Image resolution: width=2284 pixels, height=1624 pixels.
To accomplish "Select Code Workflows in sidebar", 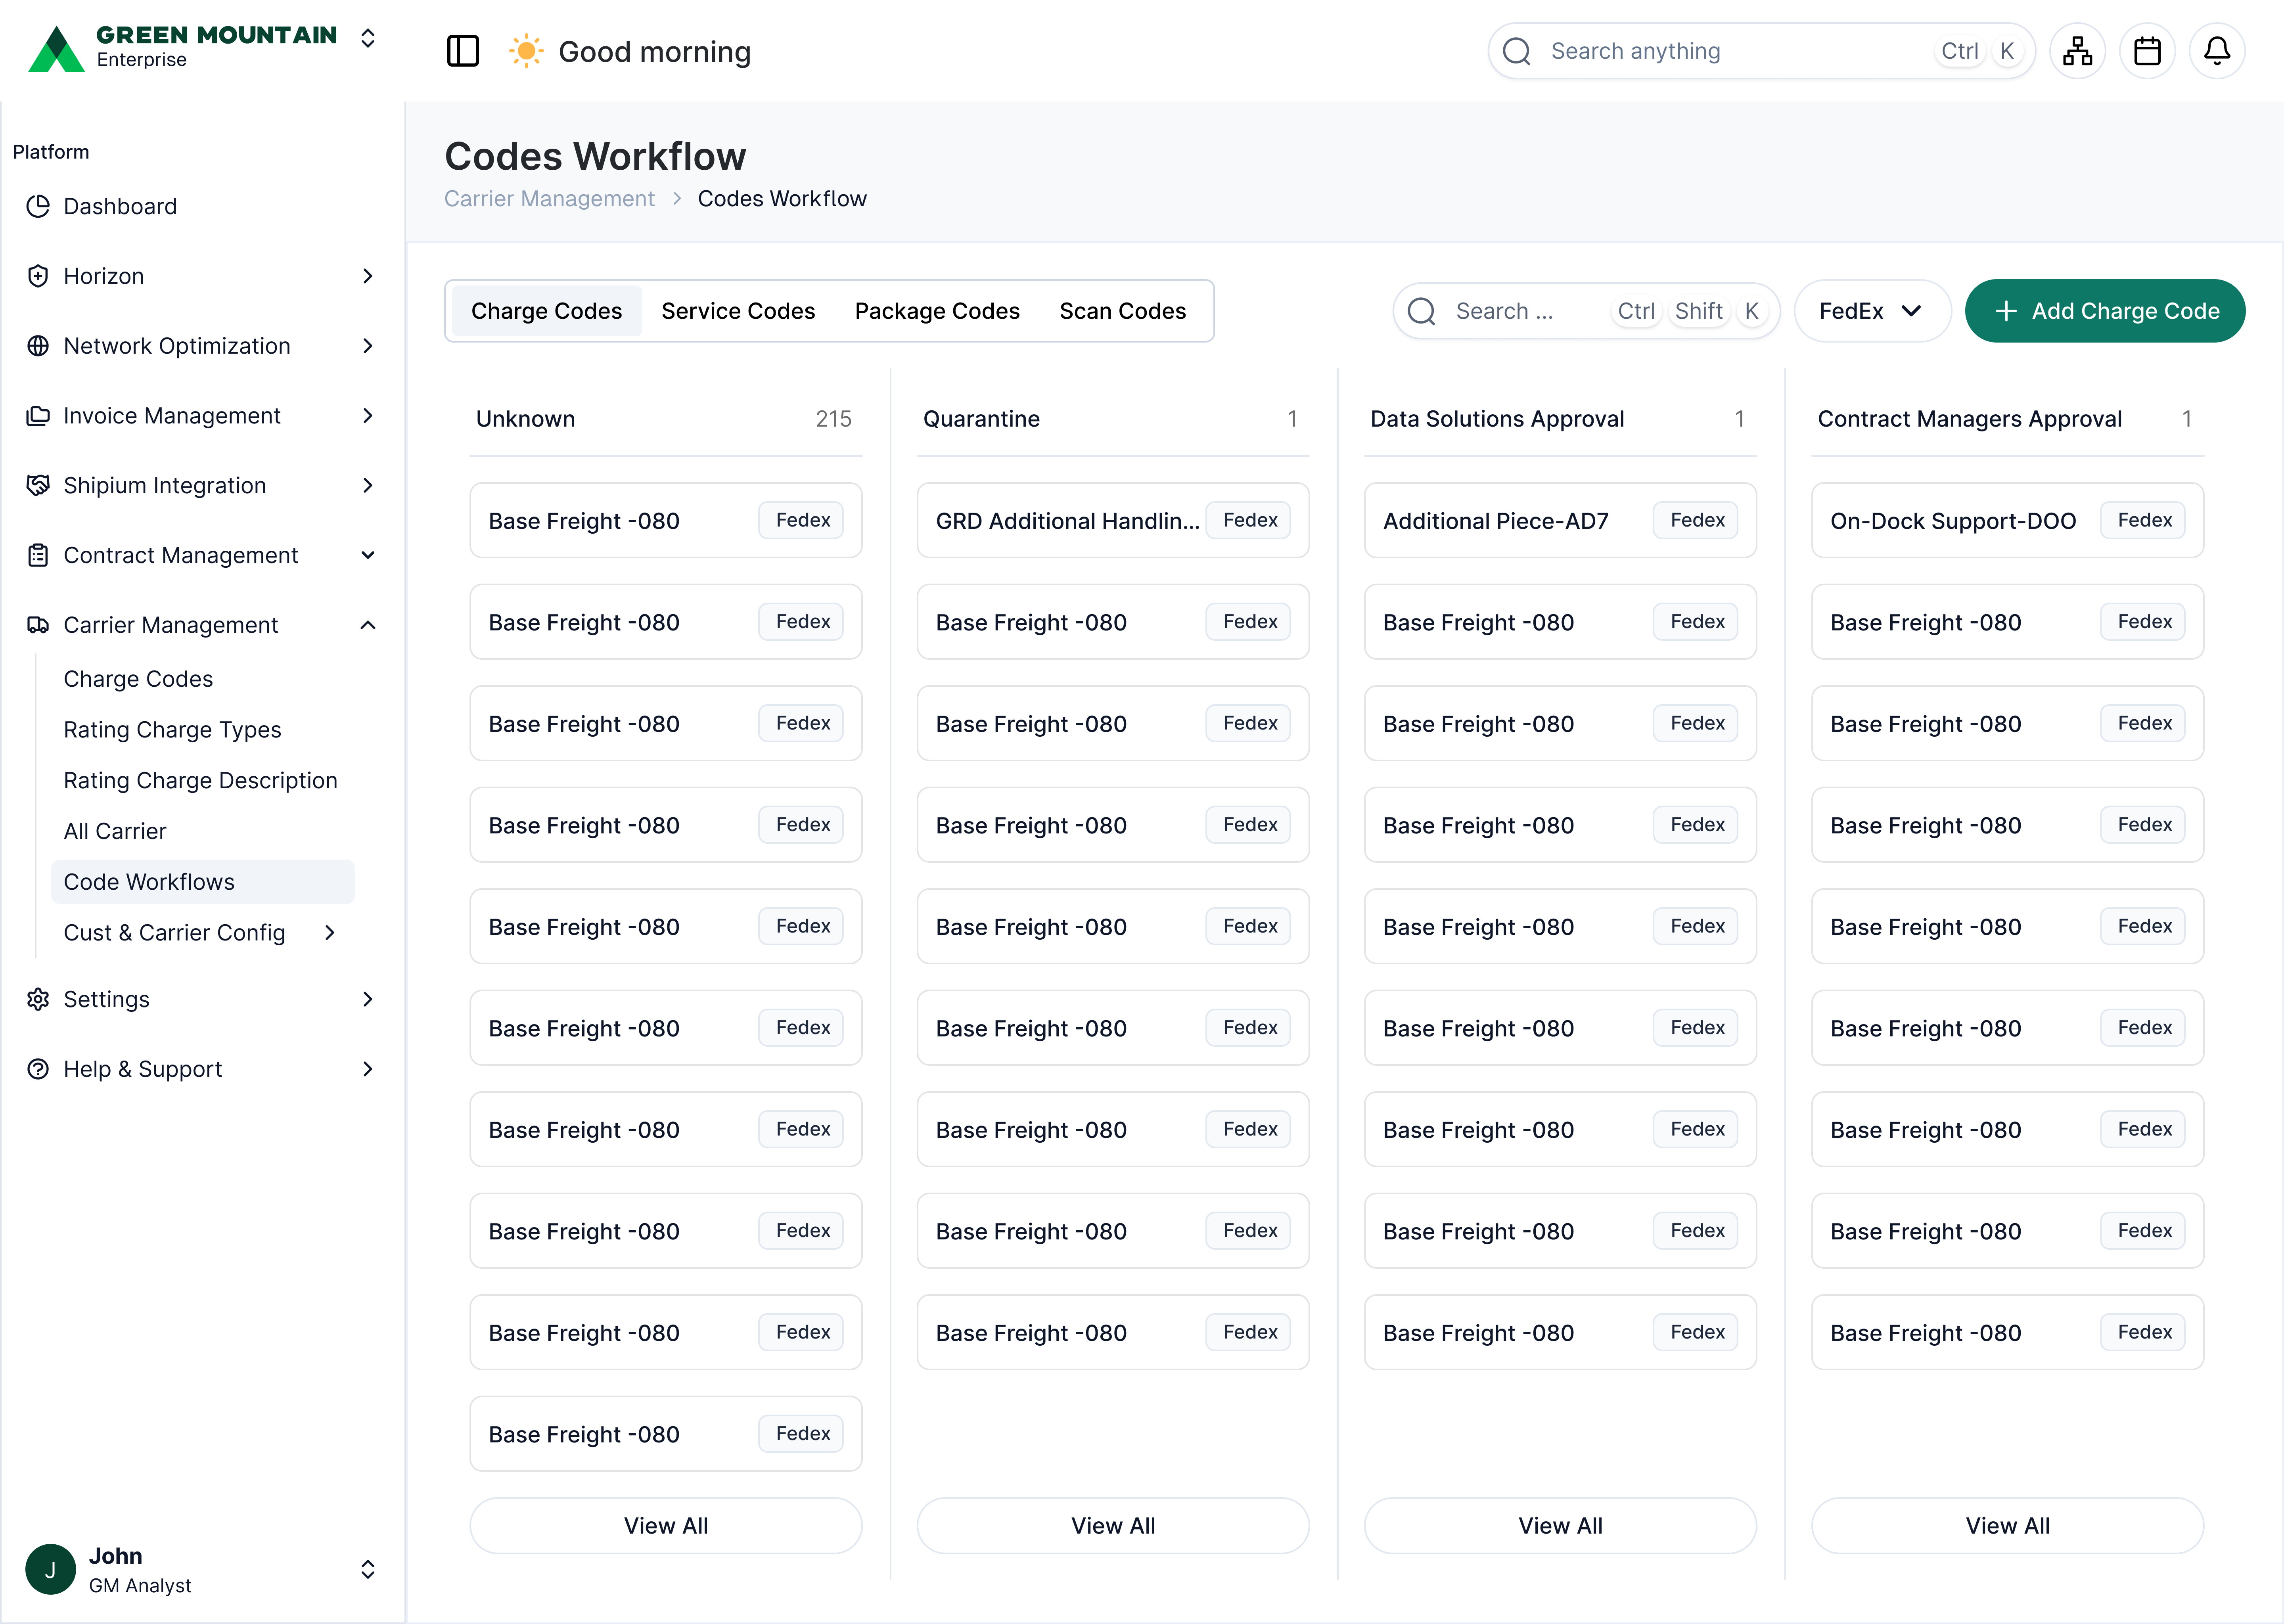I will point(203,882).
